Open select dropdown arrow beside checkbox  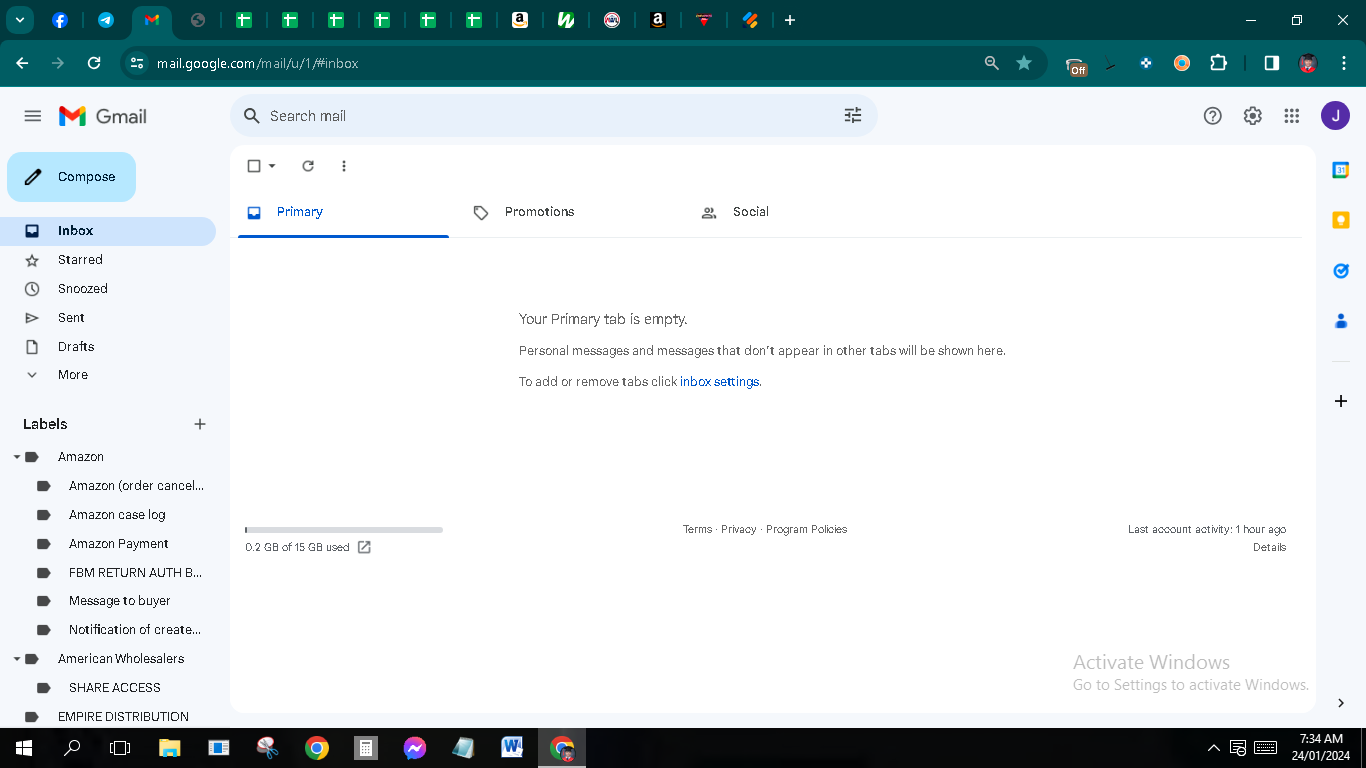[x=272, y=166]
